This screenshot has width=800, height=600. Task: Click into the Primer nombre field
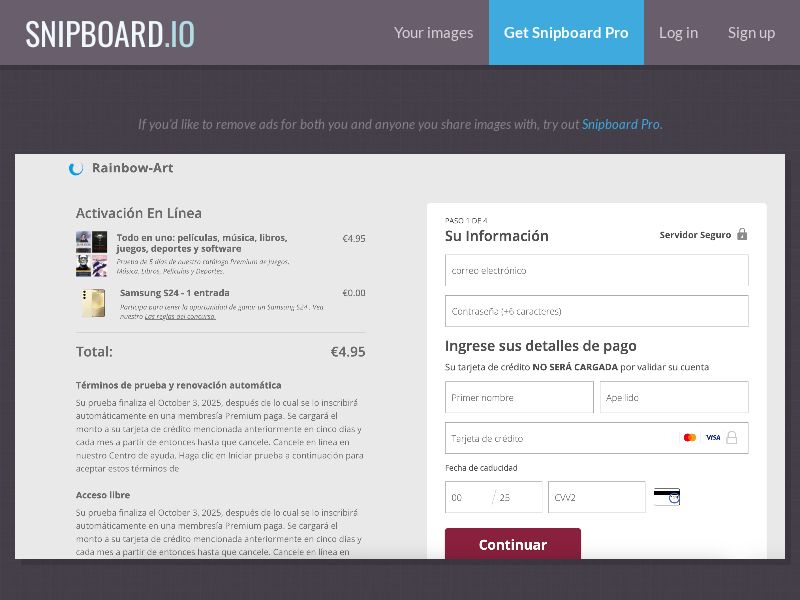coord(519,397)
